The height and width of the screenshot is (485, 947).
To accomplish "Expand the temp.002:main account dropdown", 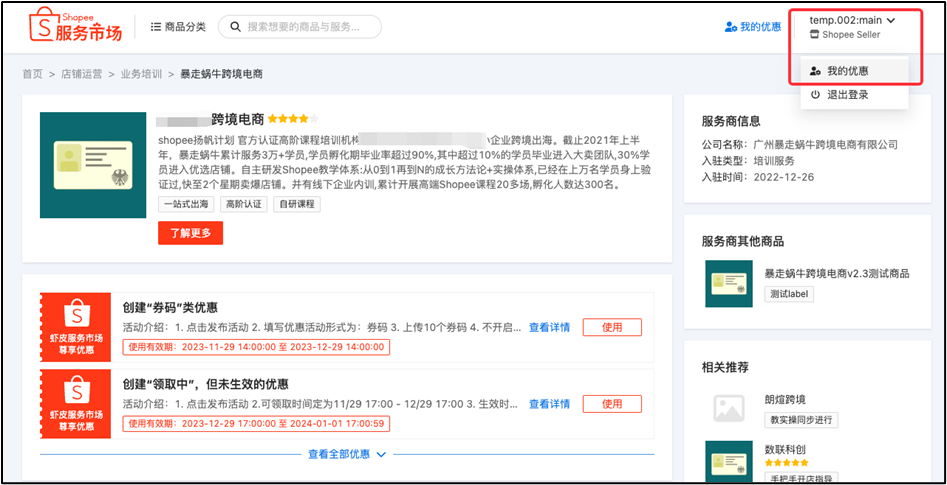I will [853, 20].
